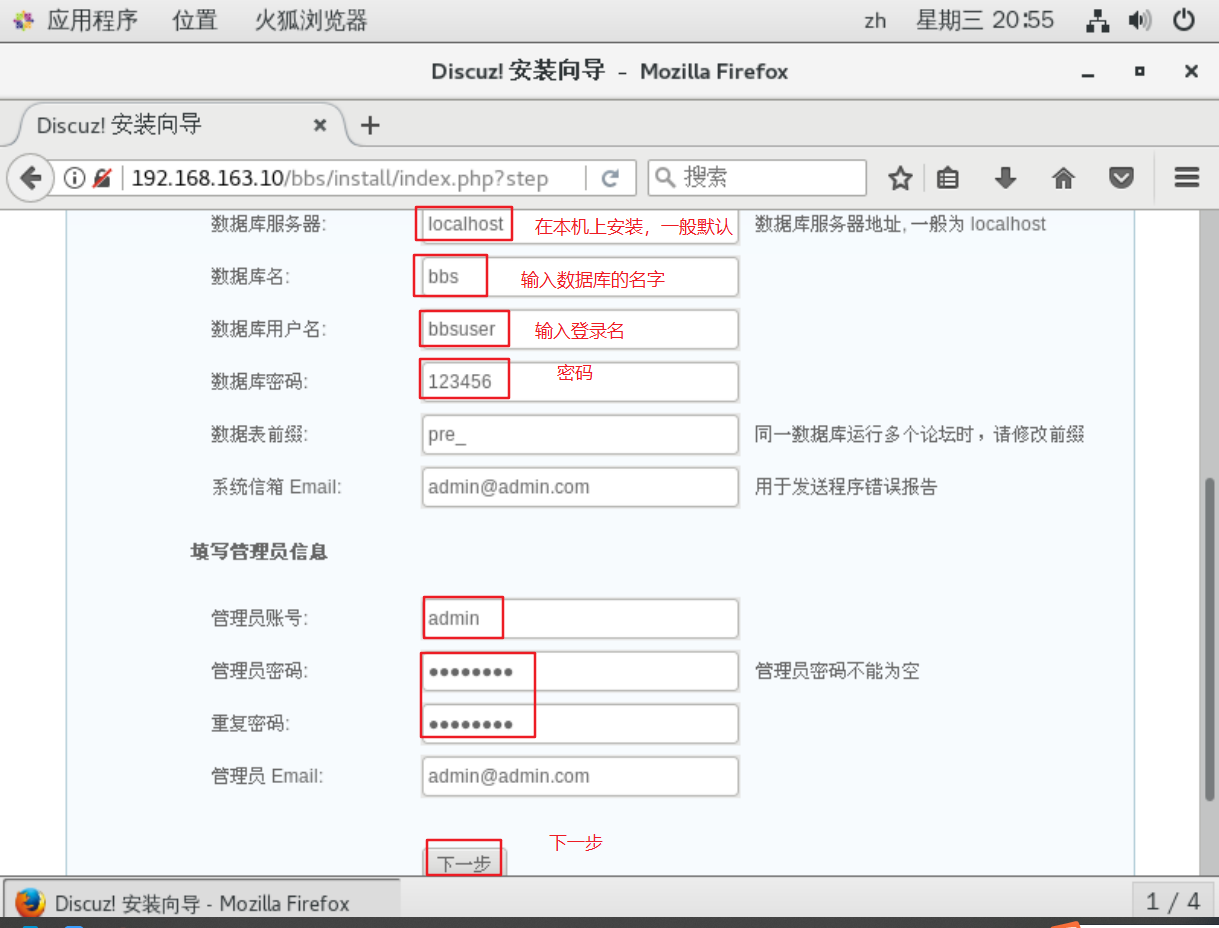Edit the 管理员密码 field
Viewport: 1219px width, 928px height.
[x=580, y=671]
